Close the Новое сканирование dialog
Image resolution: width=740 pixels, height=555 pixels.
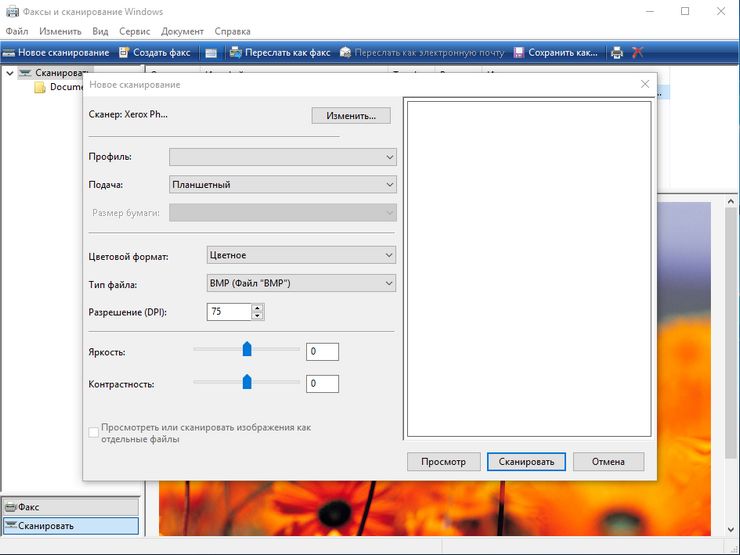645,84
